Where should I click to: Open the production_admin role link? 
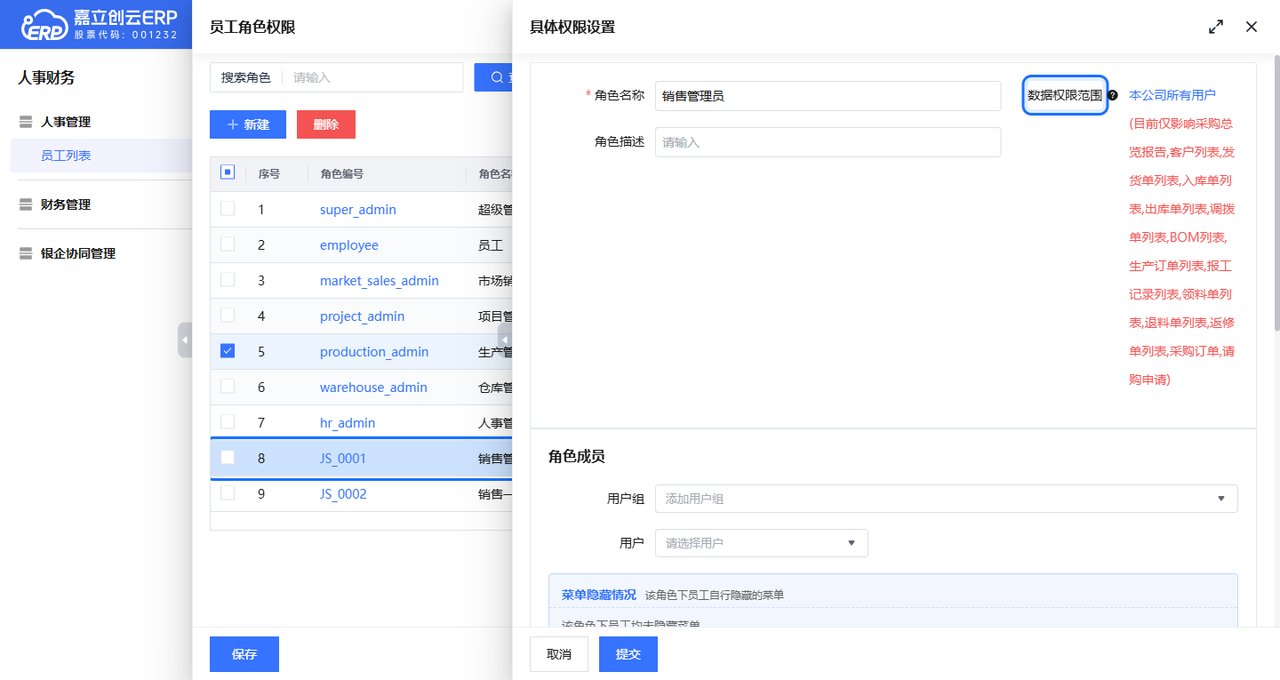pos(374,352)
